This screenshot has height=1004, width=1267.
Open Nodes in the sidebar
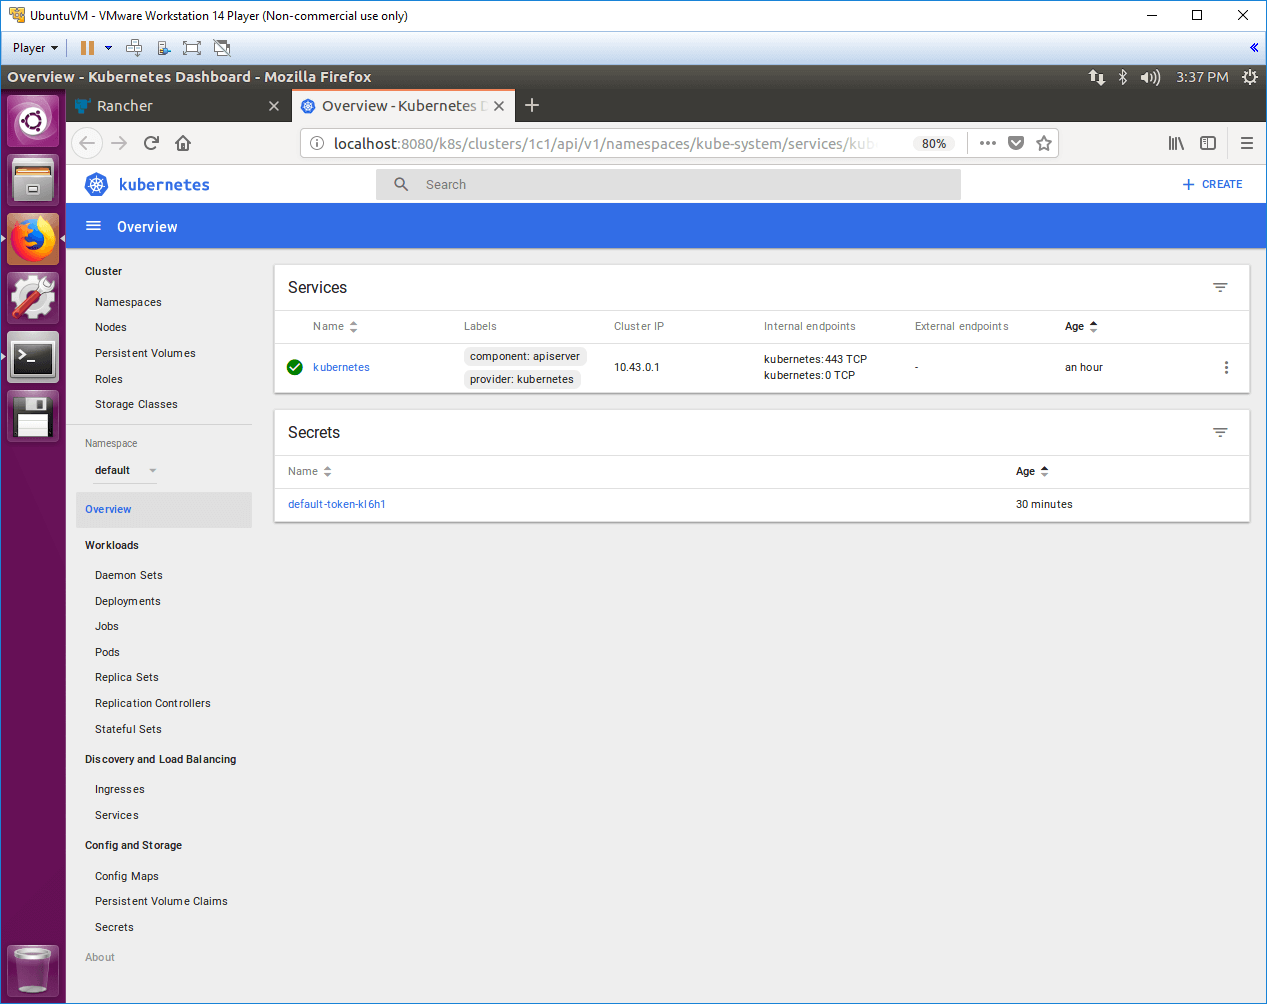coord(111,327)
